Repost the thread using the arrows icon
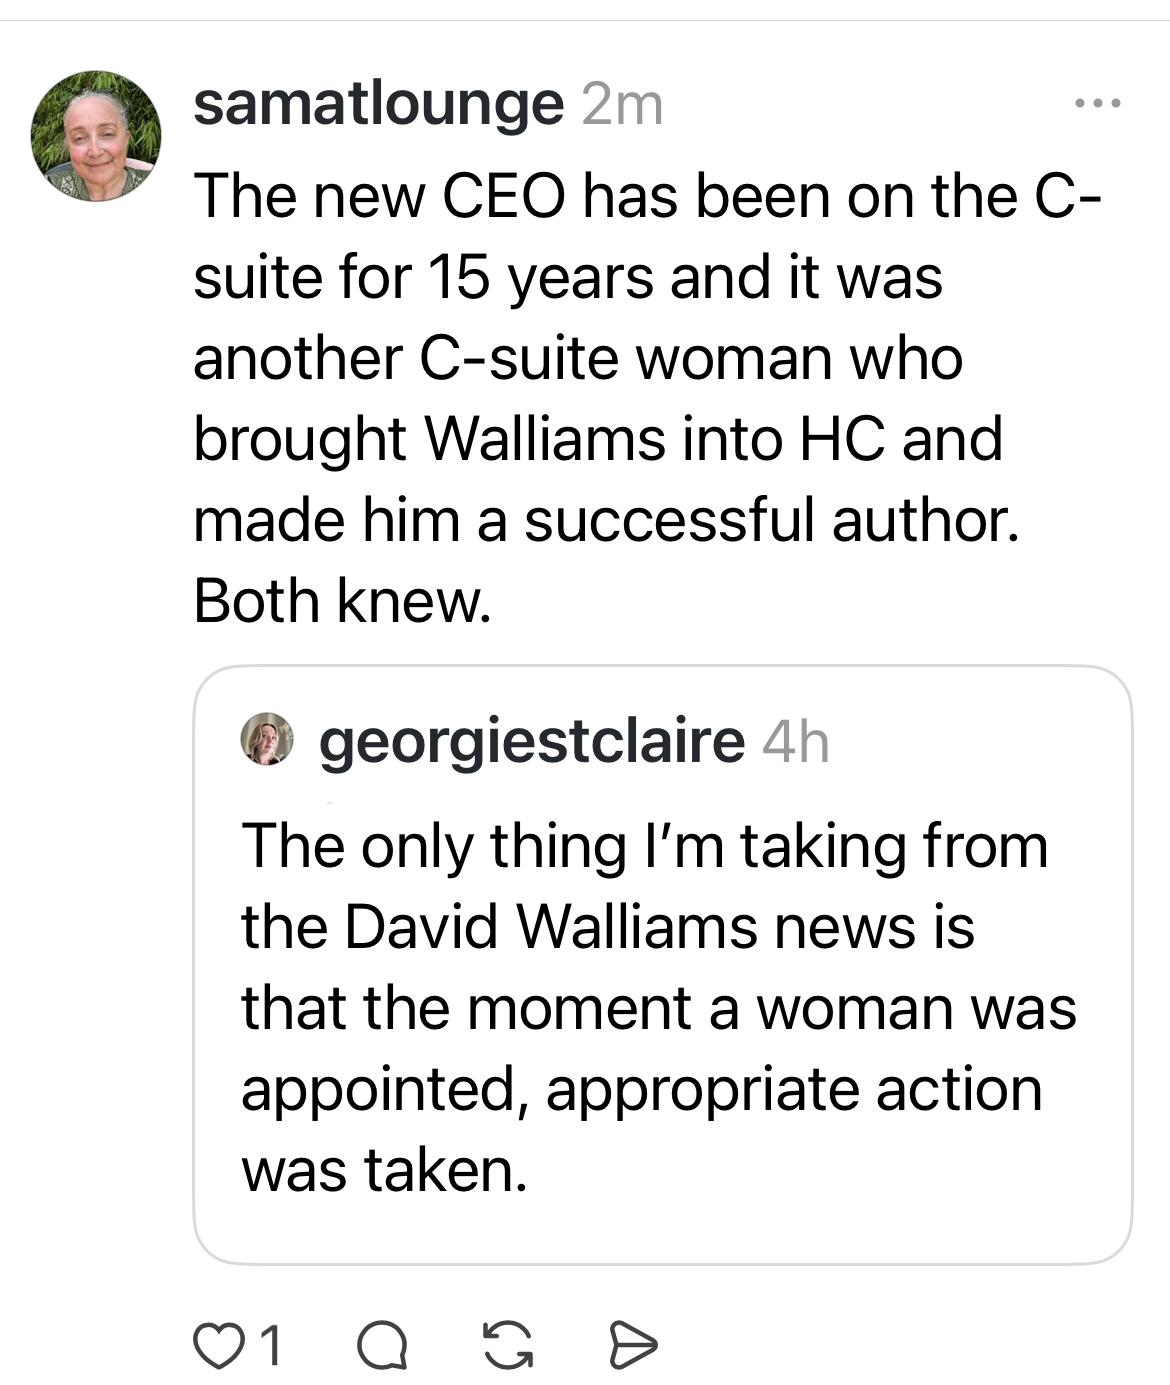This screenshot has width=1170, height=1385. click(507, 1345)
